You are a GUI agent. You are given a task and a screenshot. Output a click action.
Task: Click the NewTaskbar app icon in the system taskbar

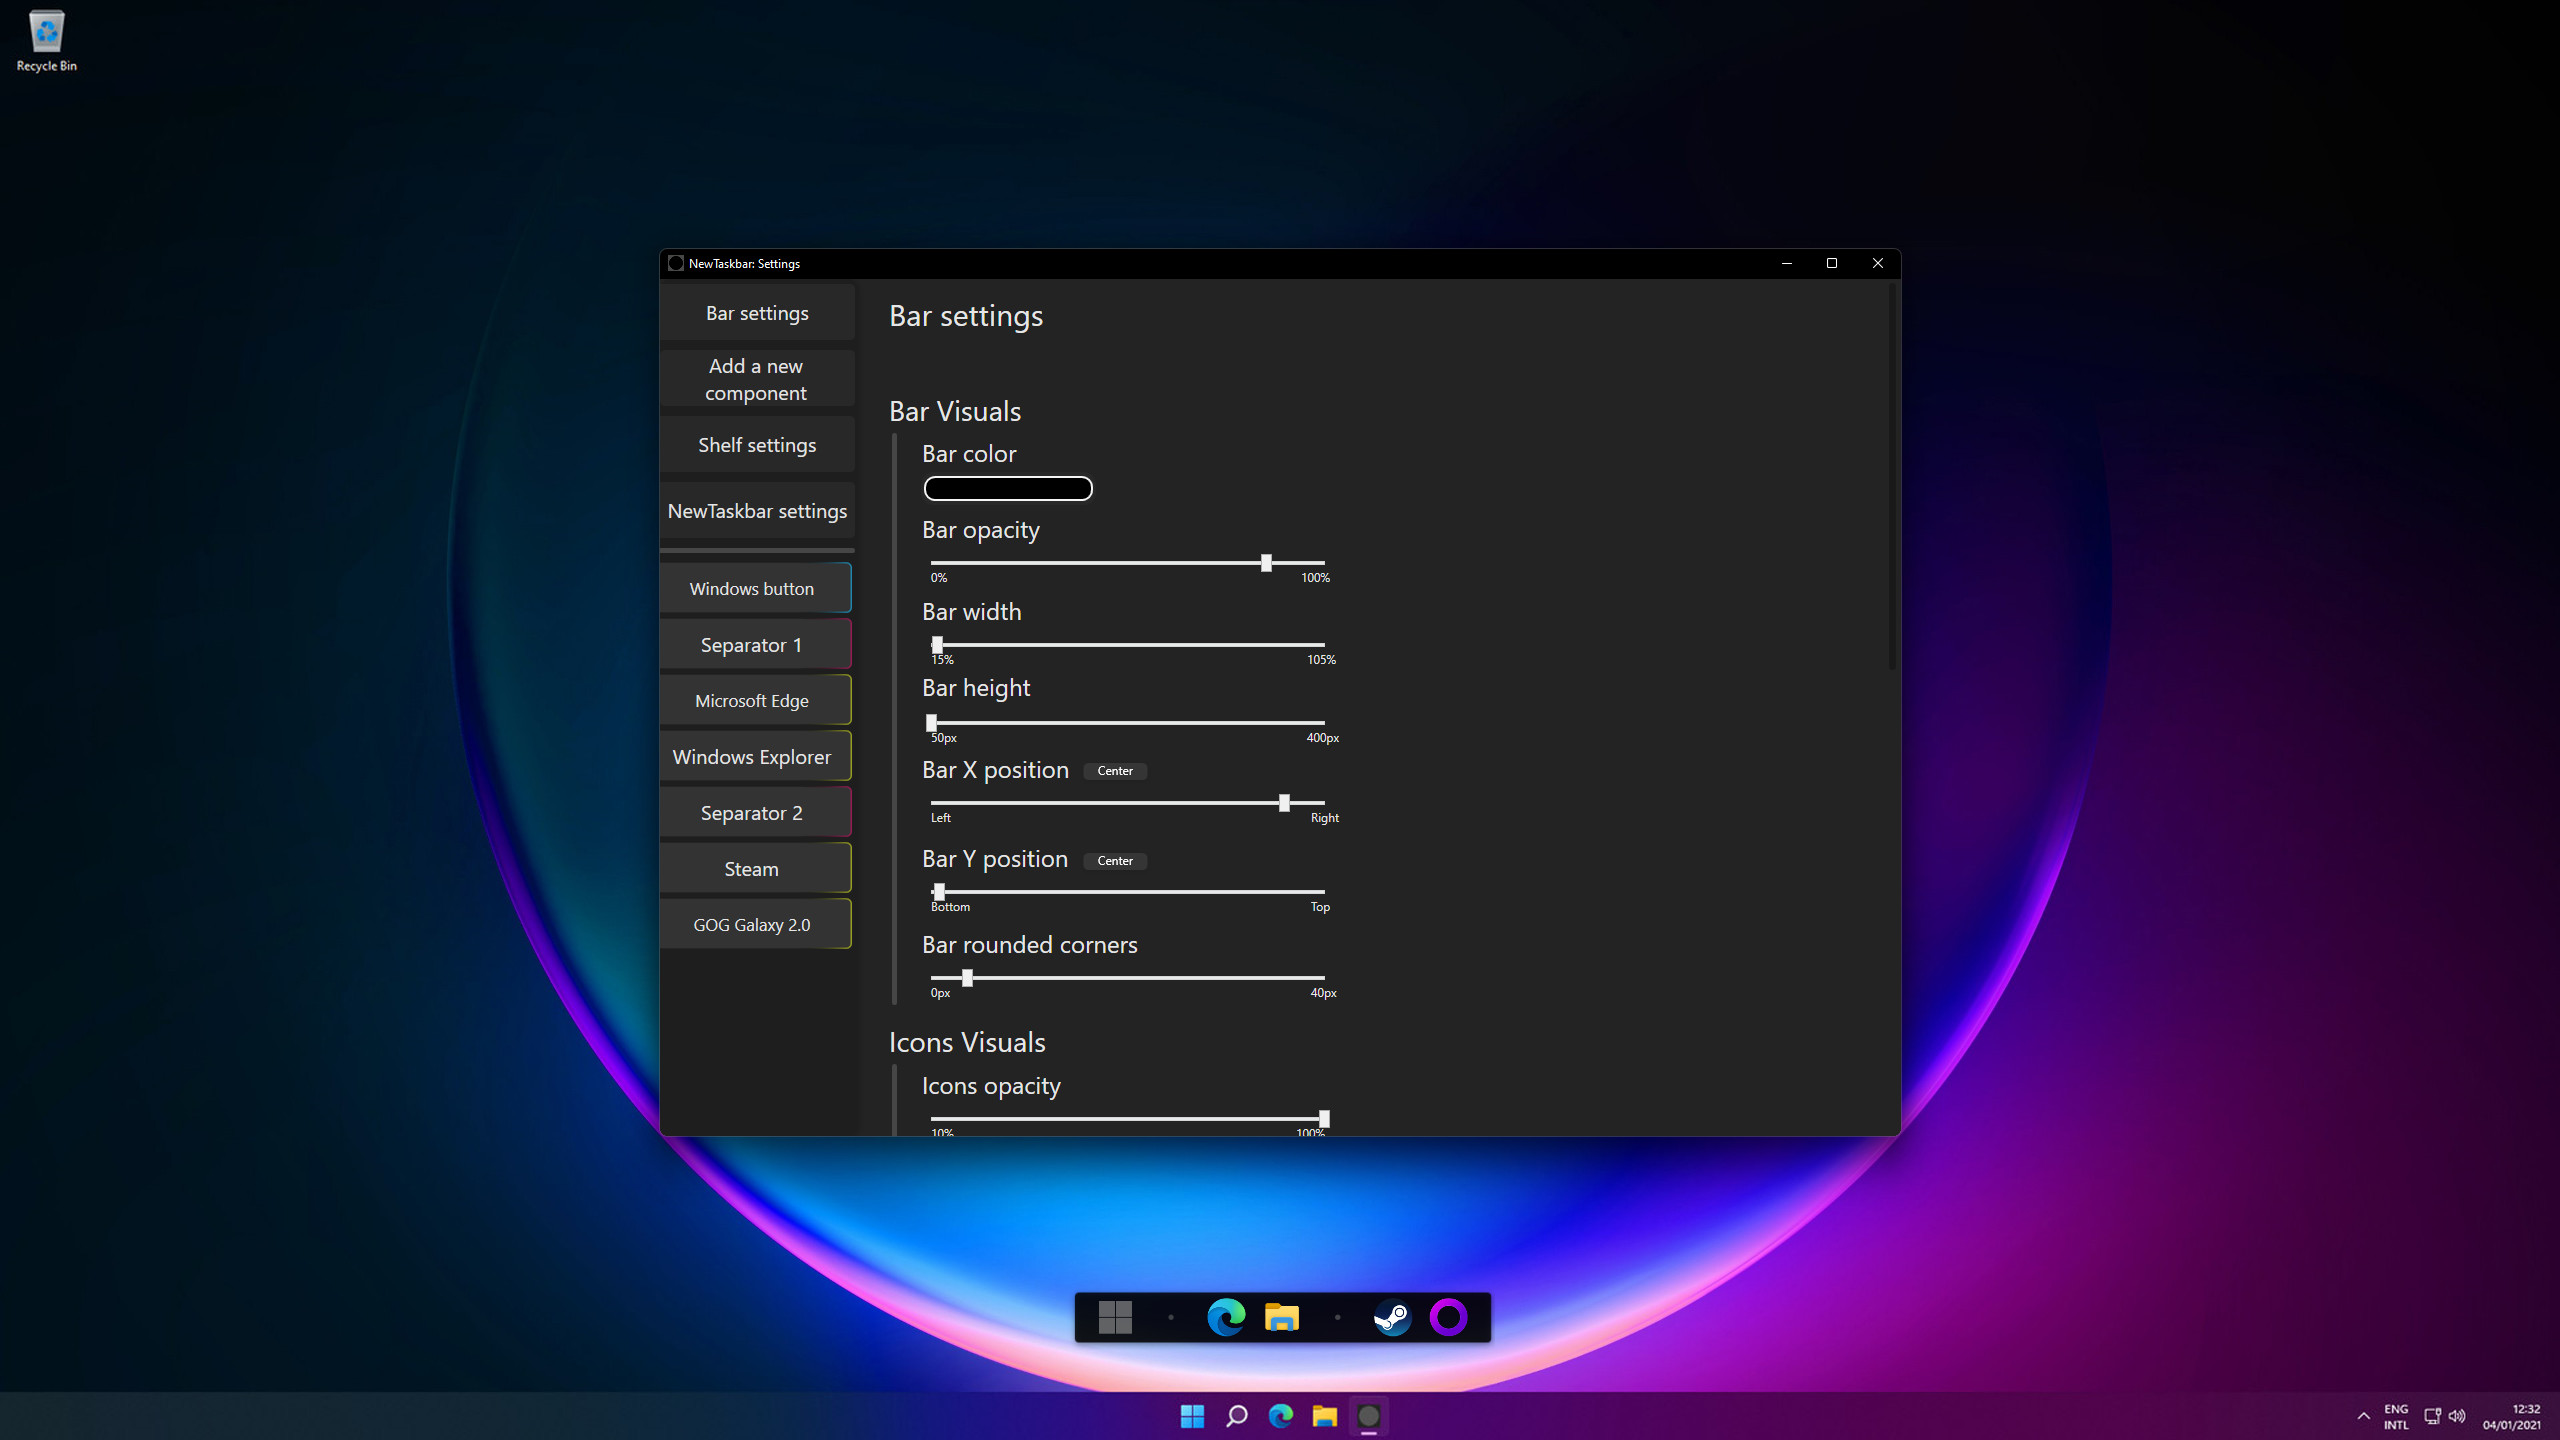tap(1370, 1416)
